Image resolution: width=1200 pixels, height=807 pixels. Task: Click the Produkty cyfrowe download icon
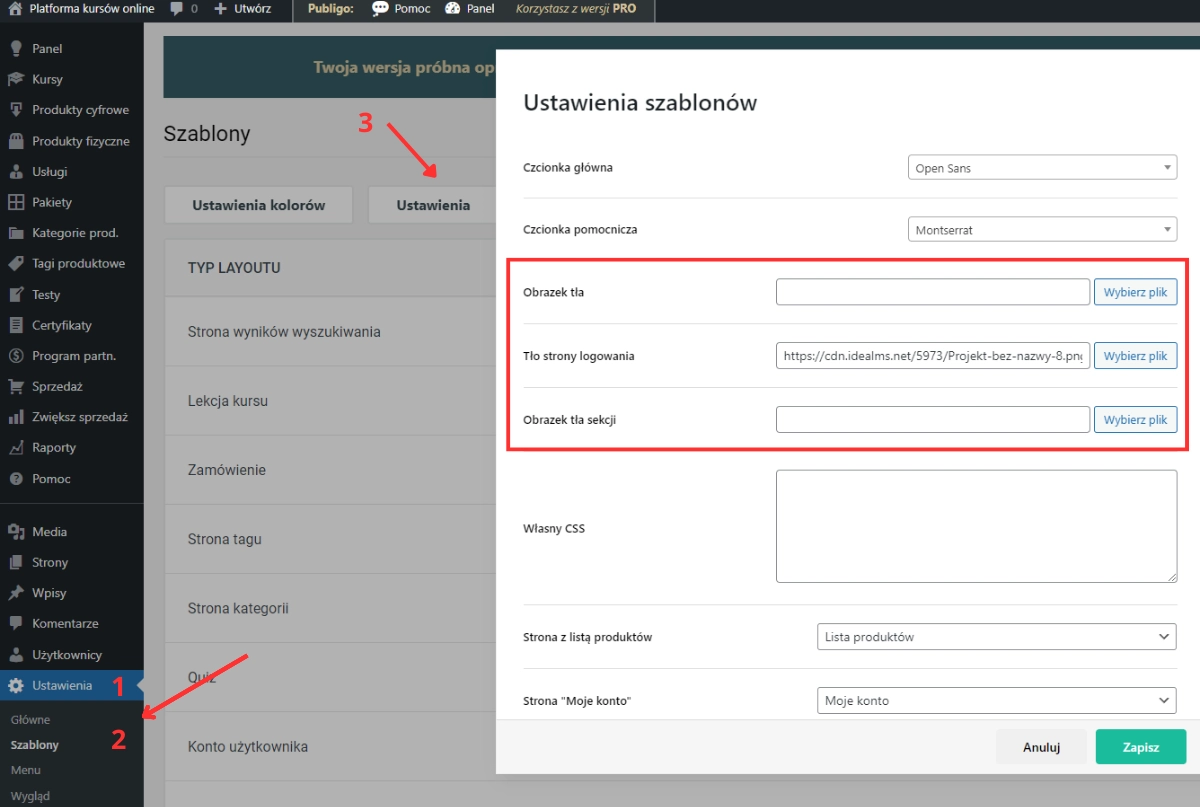(x=15, y=110)
